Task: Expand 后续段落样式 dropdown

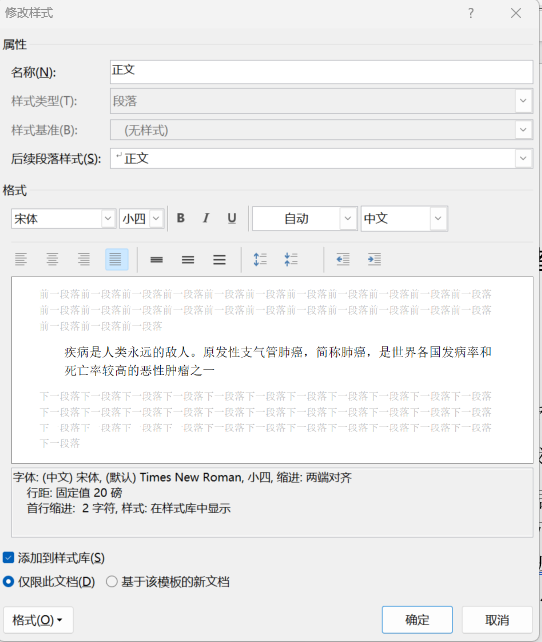Action: pyautogui.click(x=523, y=158)
